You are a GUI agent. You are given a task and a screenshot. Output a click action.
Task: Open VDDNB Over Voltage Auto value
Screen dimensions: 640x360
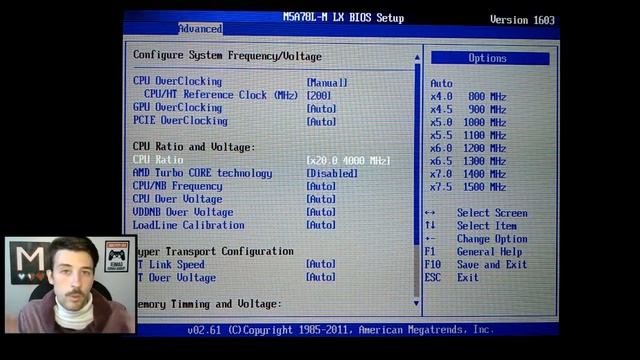point(321,212)
